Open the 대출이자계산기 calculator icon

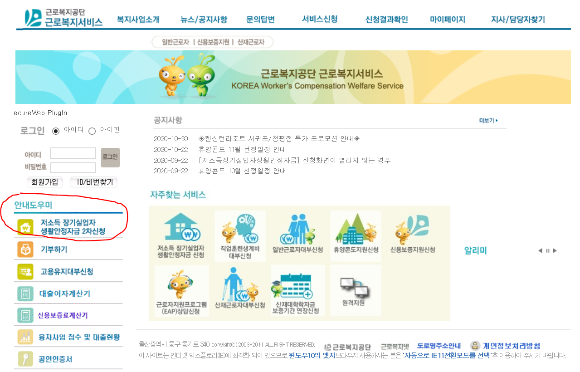click(x=25, y=294)
